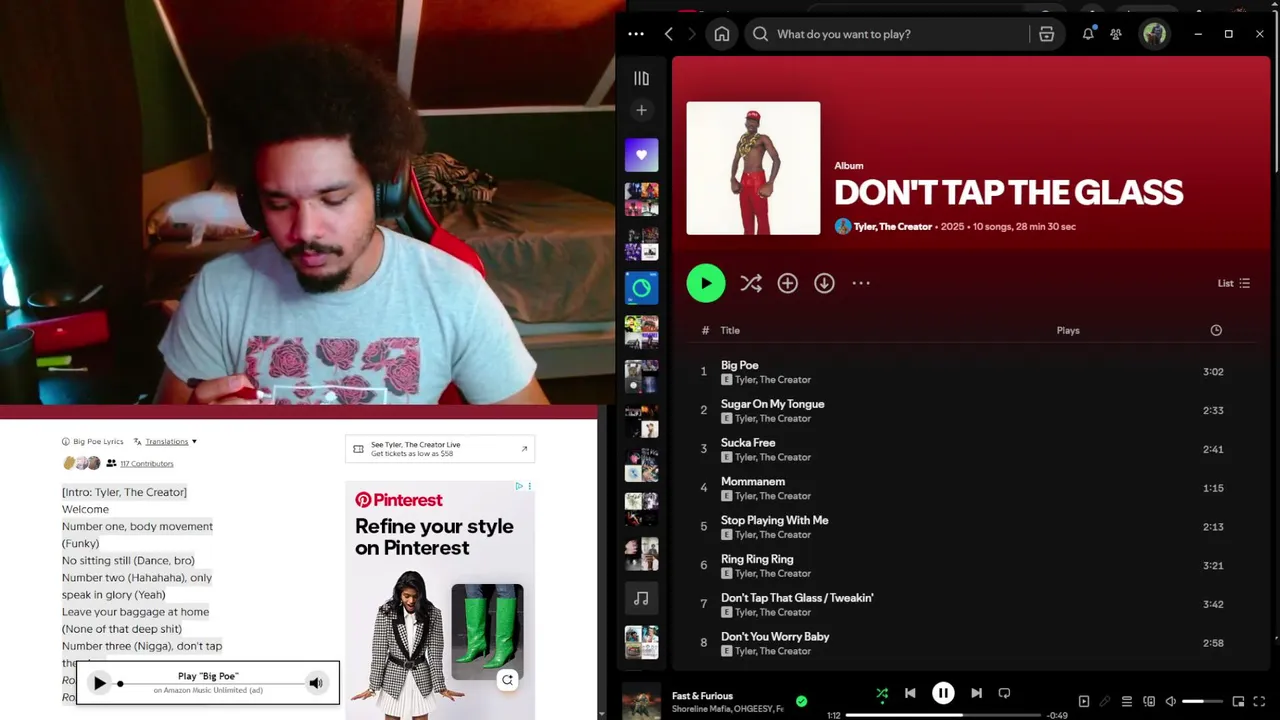Open the teal circle playlist in the sidebar
This screenshot has height=720, width=1280.
pos(641,288)
